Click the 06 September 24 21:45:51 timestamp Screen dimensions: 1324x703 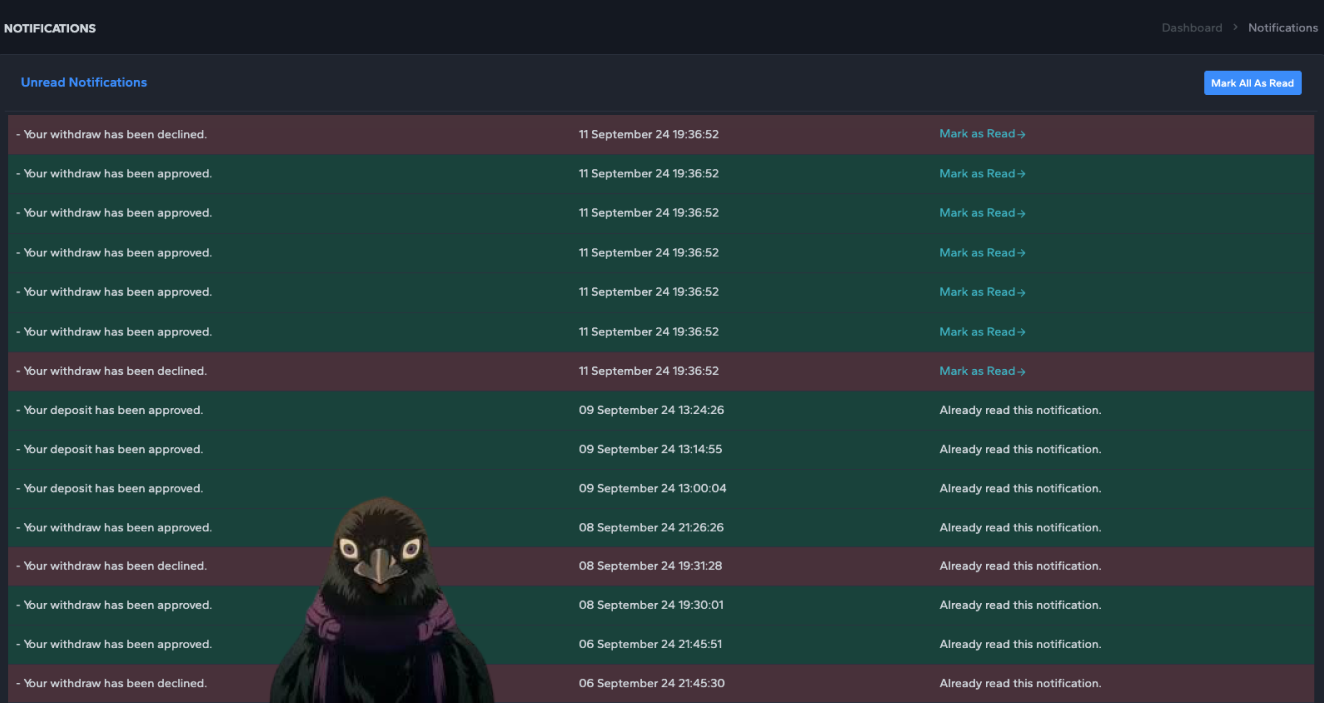(650, 645)
